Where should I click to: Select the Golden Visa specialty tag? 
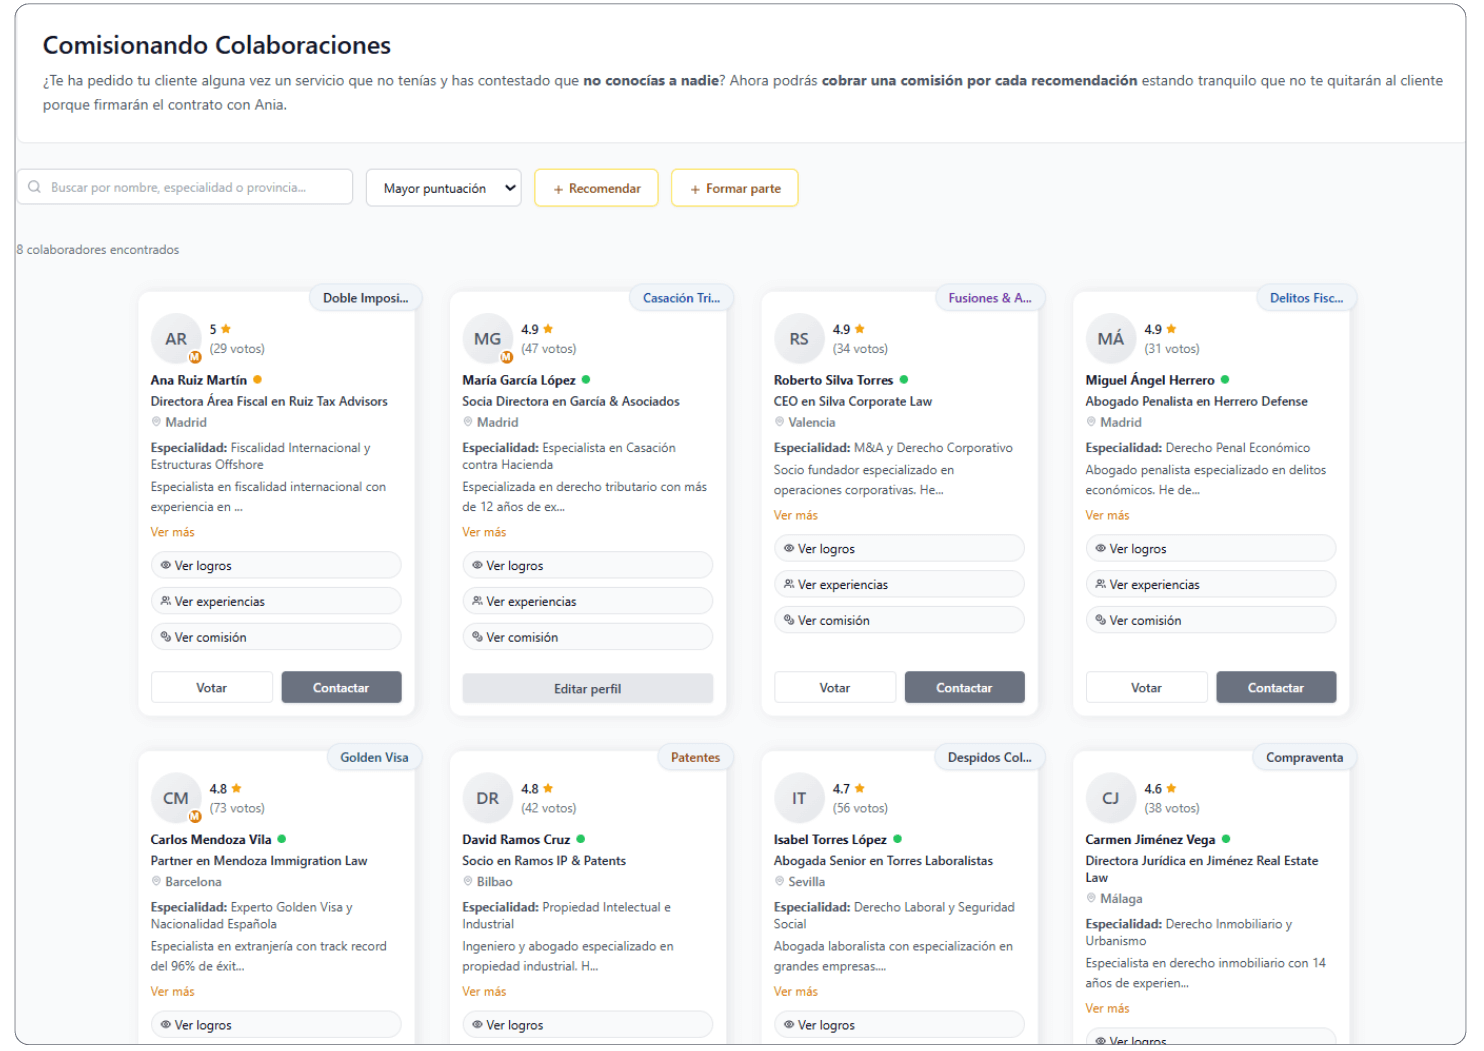point(374,757)
